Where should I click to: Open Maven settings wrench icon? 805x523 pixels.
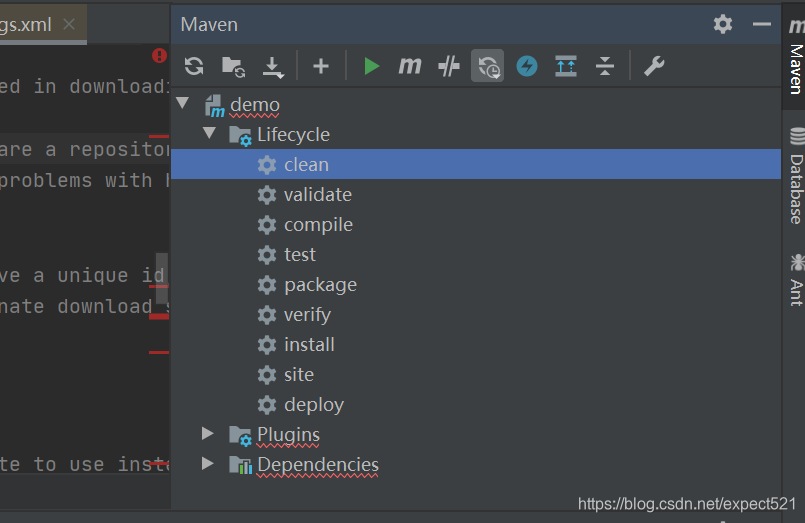coord(654,66)
